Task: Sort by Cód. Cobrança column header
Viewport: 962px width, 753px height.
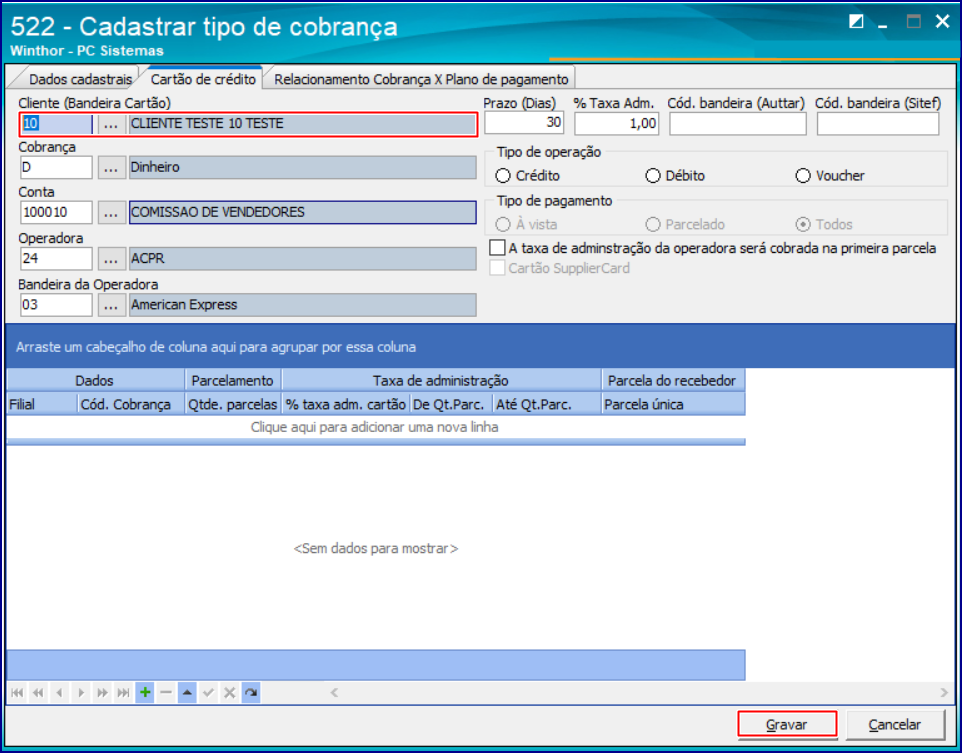Action: pyautogui.click(x=131, y=404)
